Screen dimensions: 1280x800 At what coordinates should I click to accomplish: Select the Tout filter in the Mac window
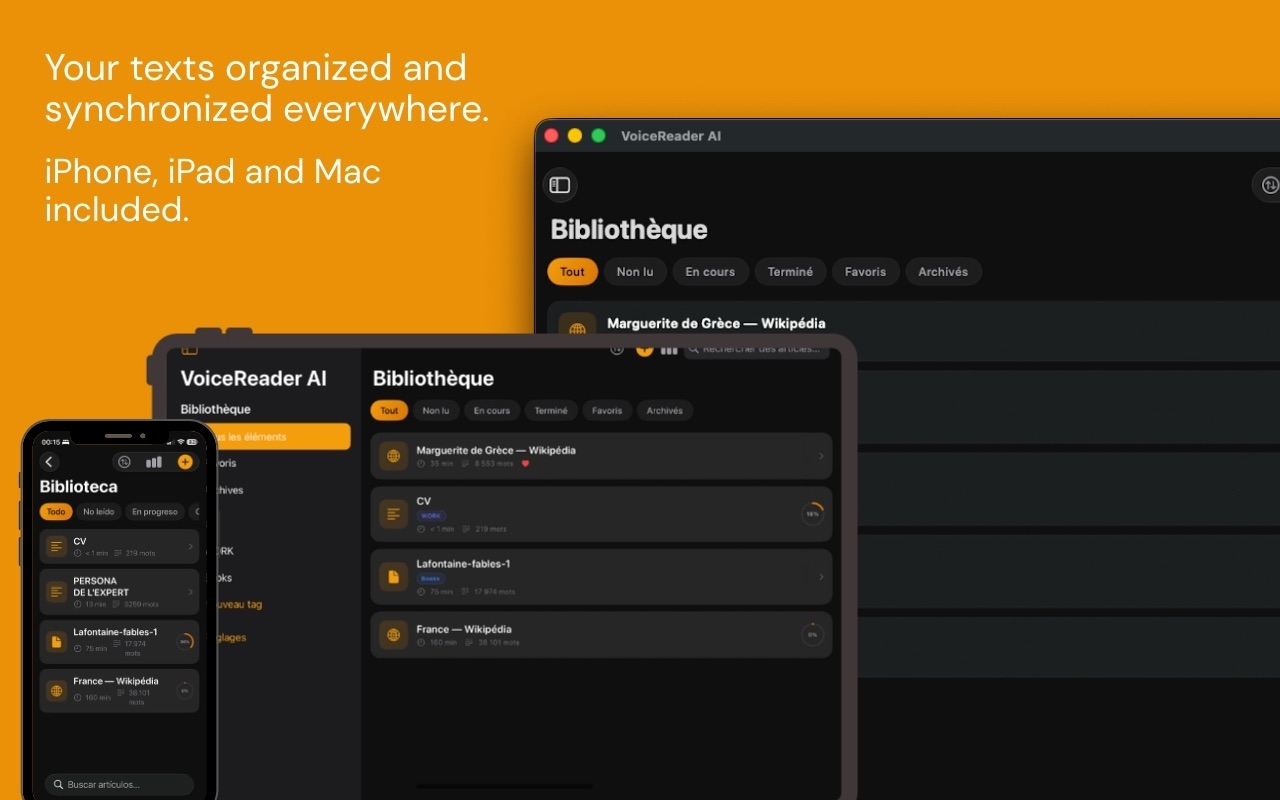tap(573, 272)
